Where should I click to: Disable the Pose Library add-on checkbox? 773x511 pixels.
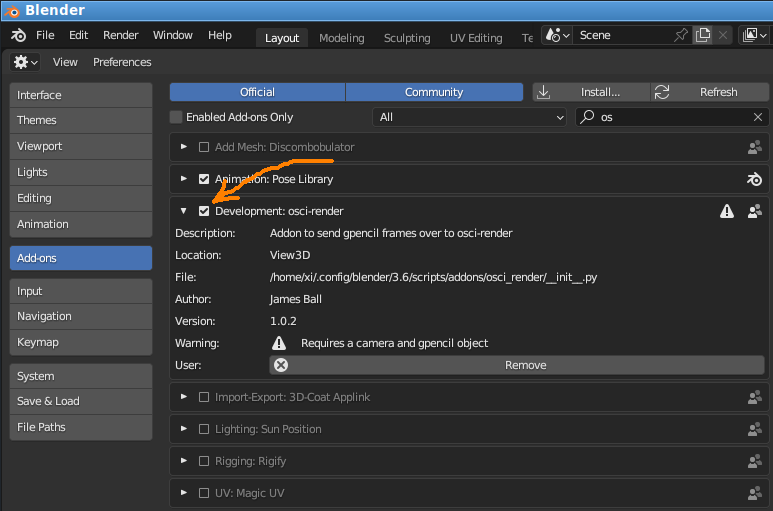click(x=204, y=179)
